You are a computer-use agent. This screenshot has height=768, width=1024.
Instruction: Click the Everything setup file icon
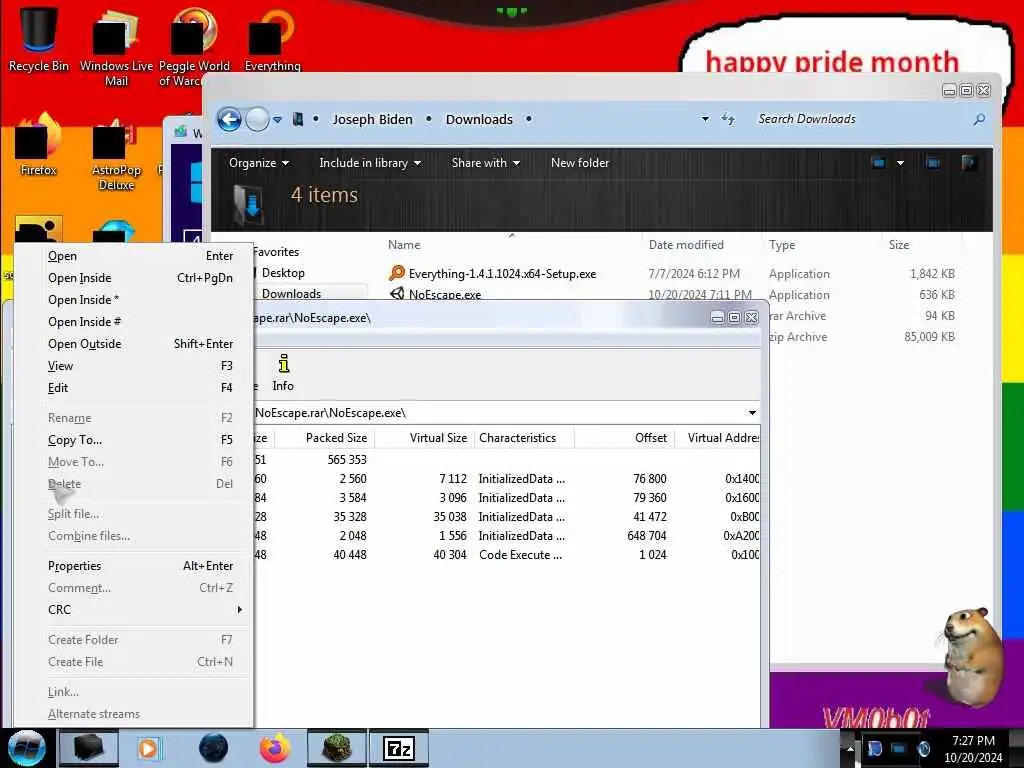coord(396,273)
